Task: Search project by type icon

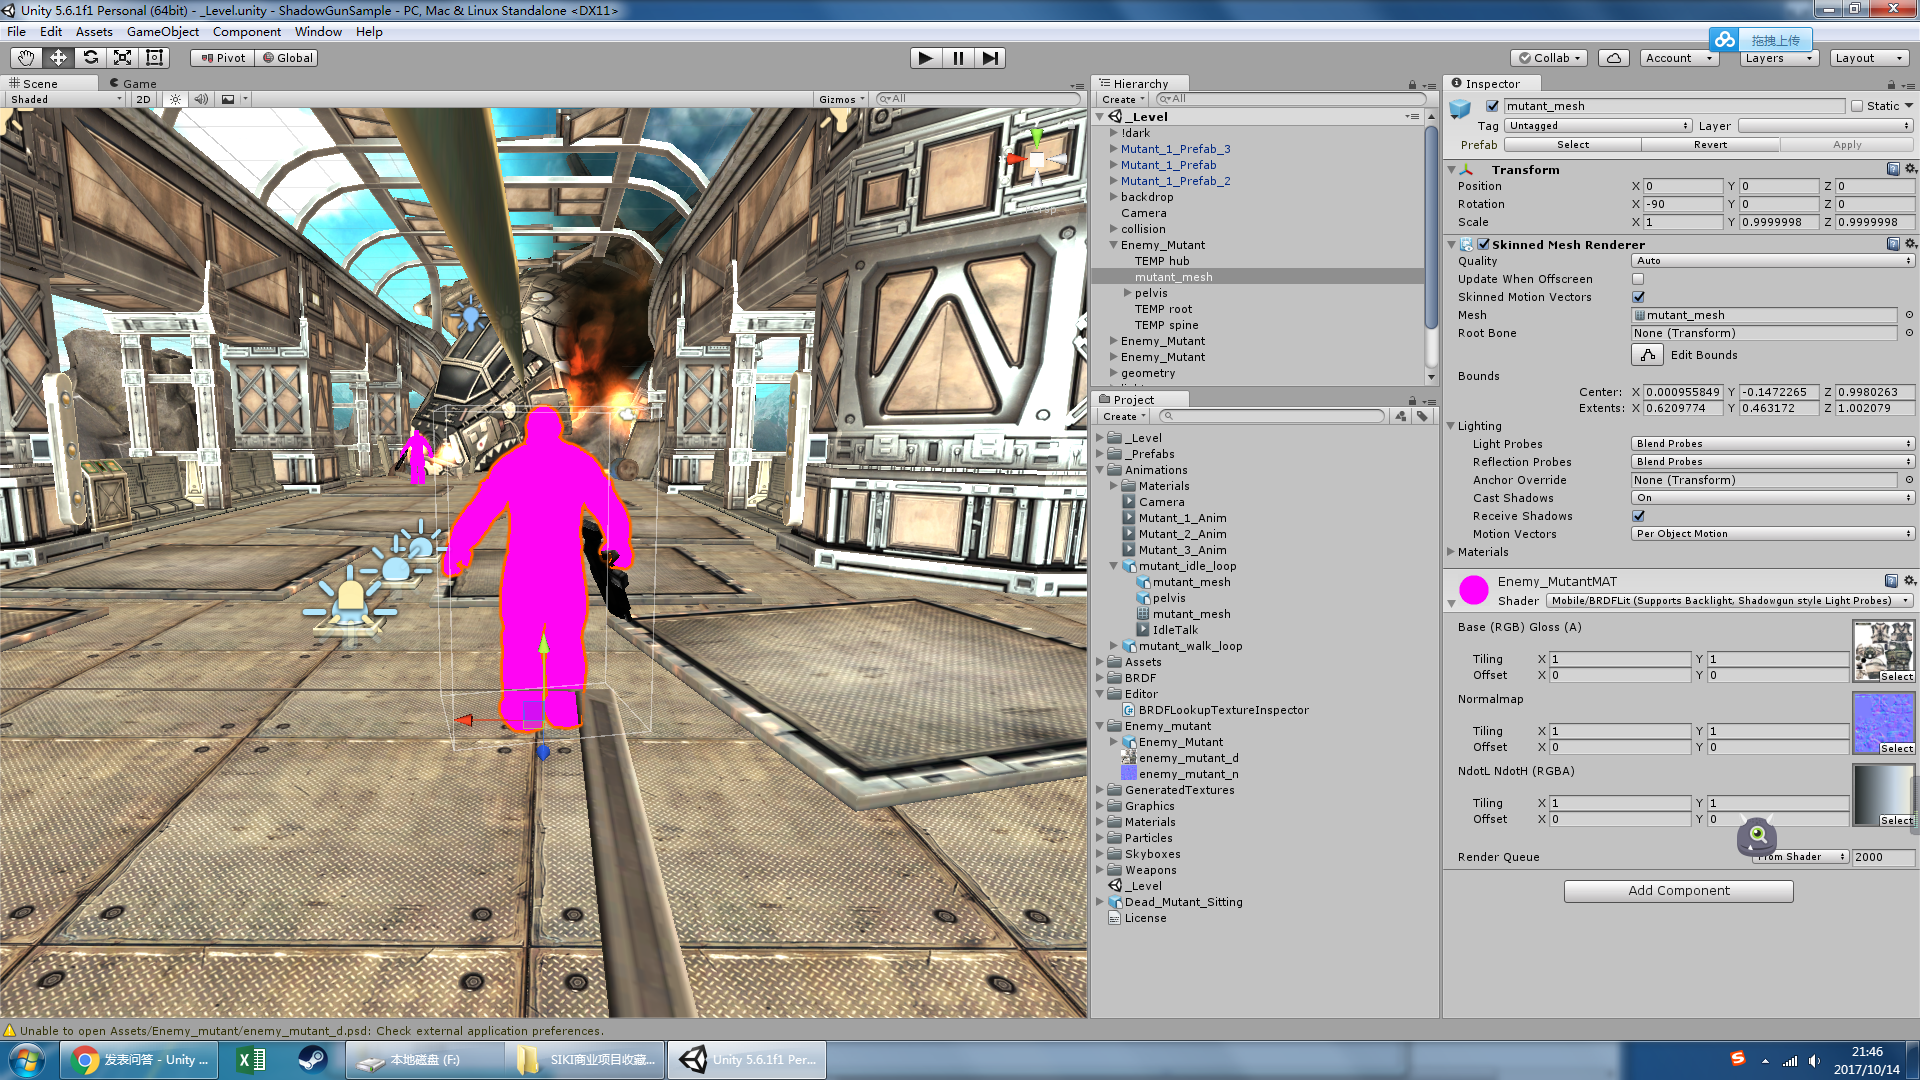Action: (1401, 416)
